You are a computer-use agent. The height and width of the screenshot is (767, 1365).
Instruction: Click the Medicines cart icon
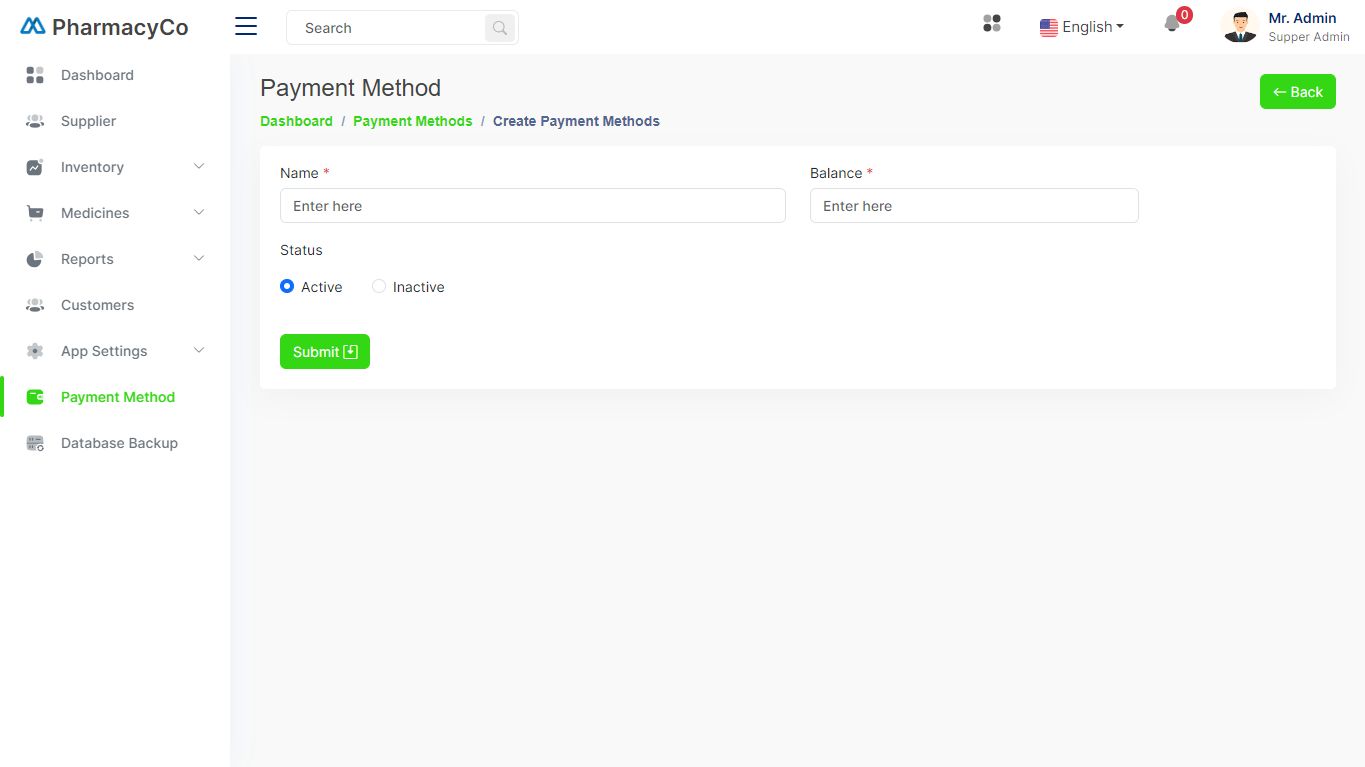[35, 213]
